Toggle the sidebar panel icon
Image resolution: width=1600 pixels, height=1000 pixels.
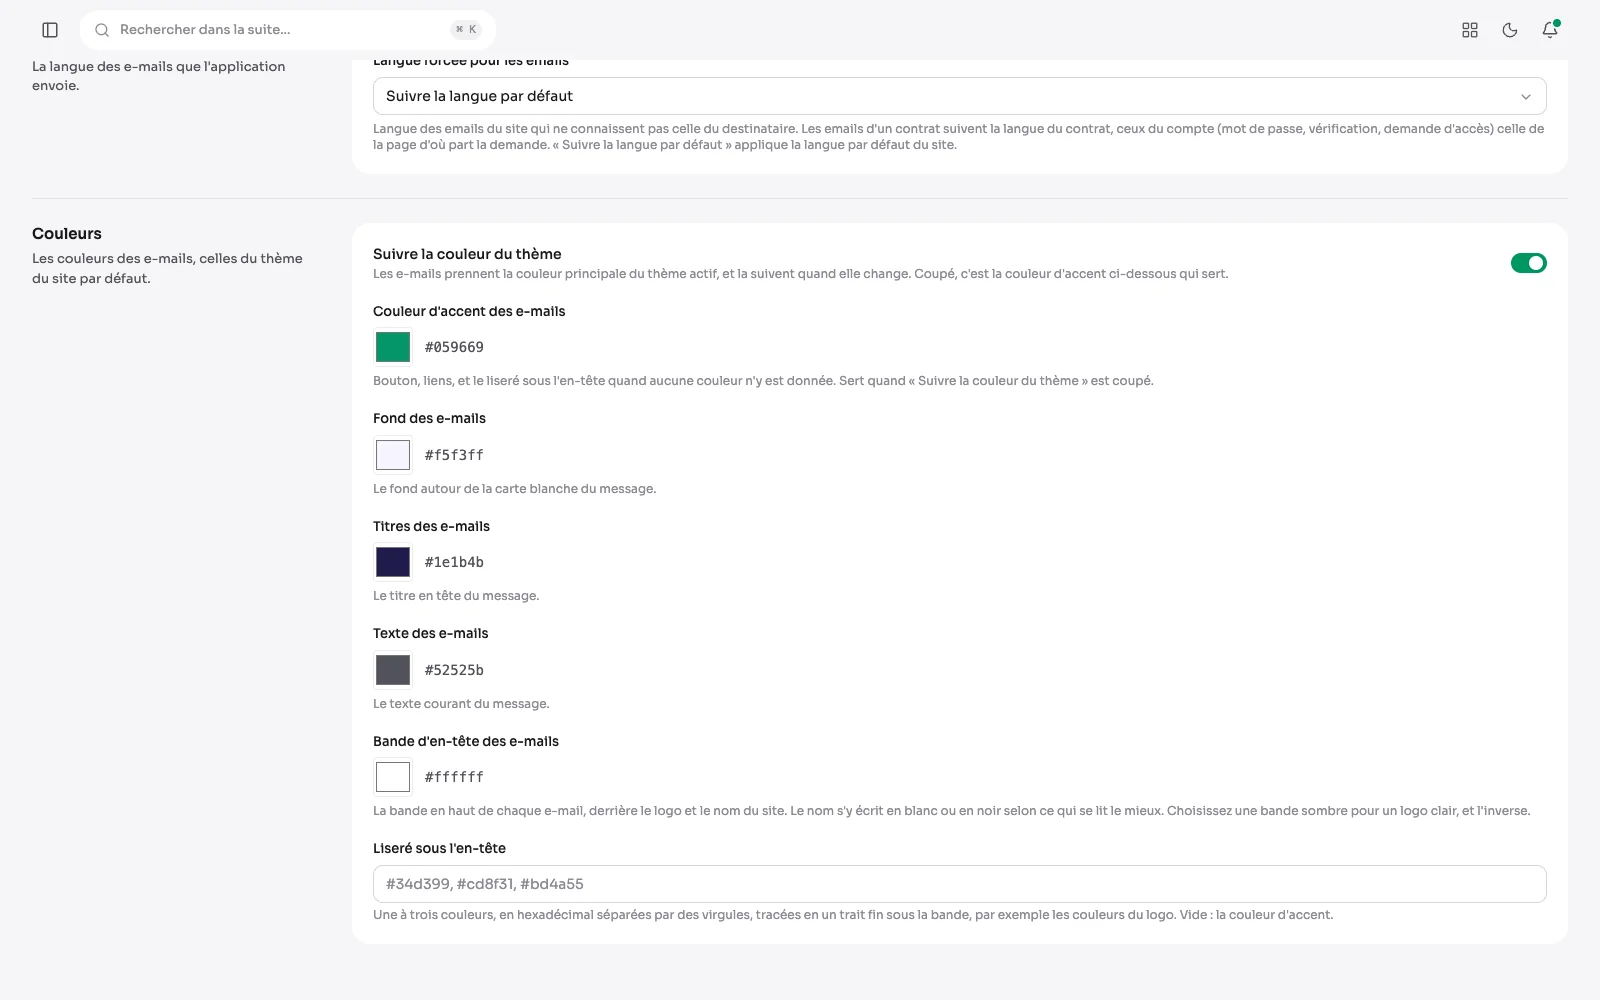point(50,30)
